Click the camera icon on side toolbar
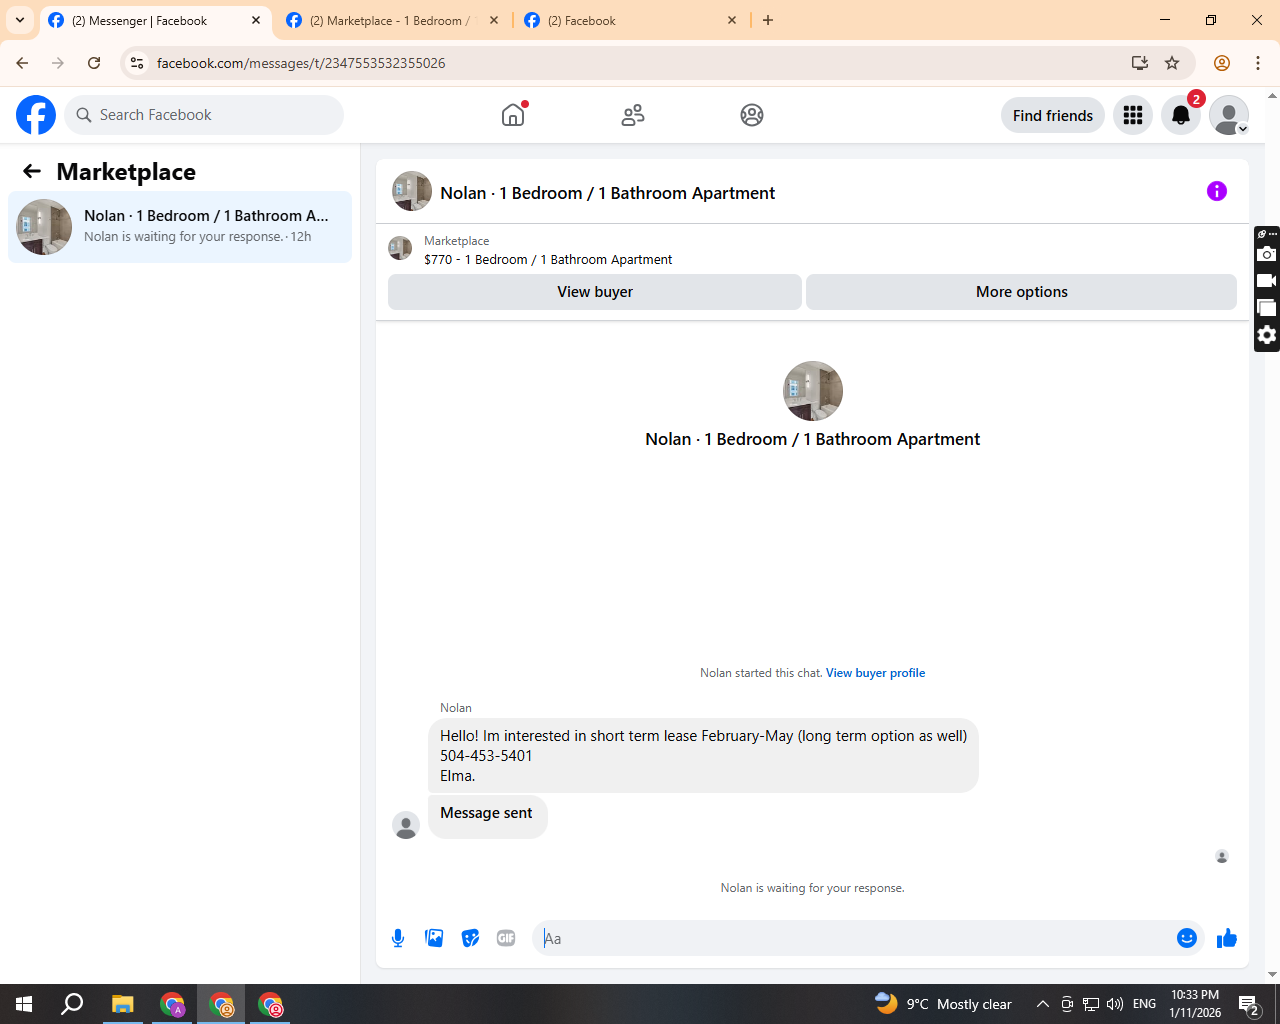The height and width of the screenshot is (1024, 1280). [1267, 254]
